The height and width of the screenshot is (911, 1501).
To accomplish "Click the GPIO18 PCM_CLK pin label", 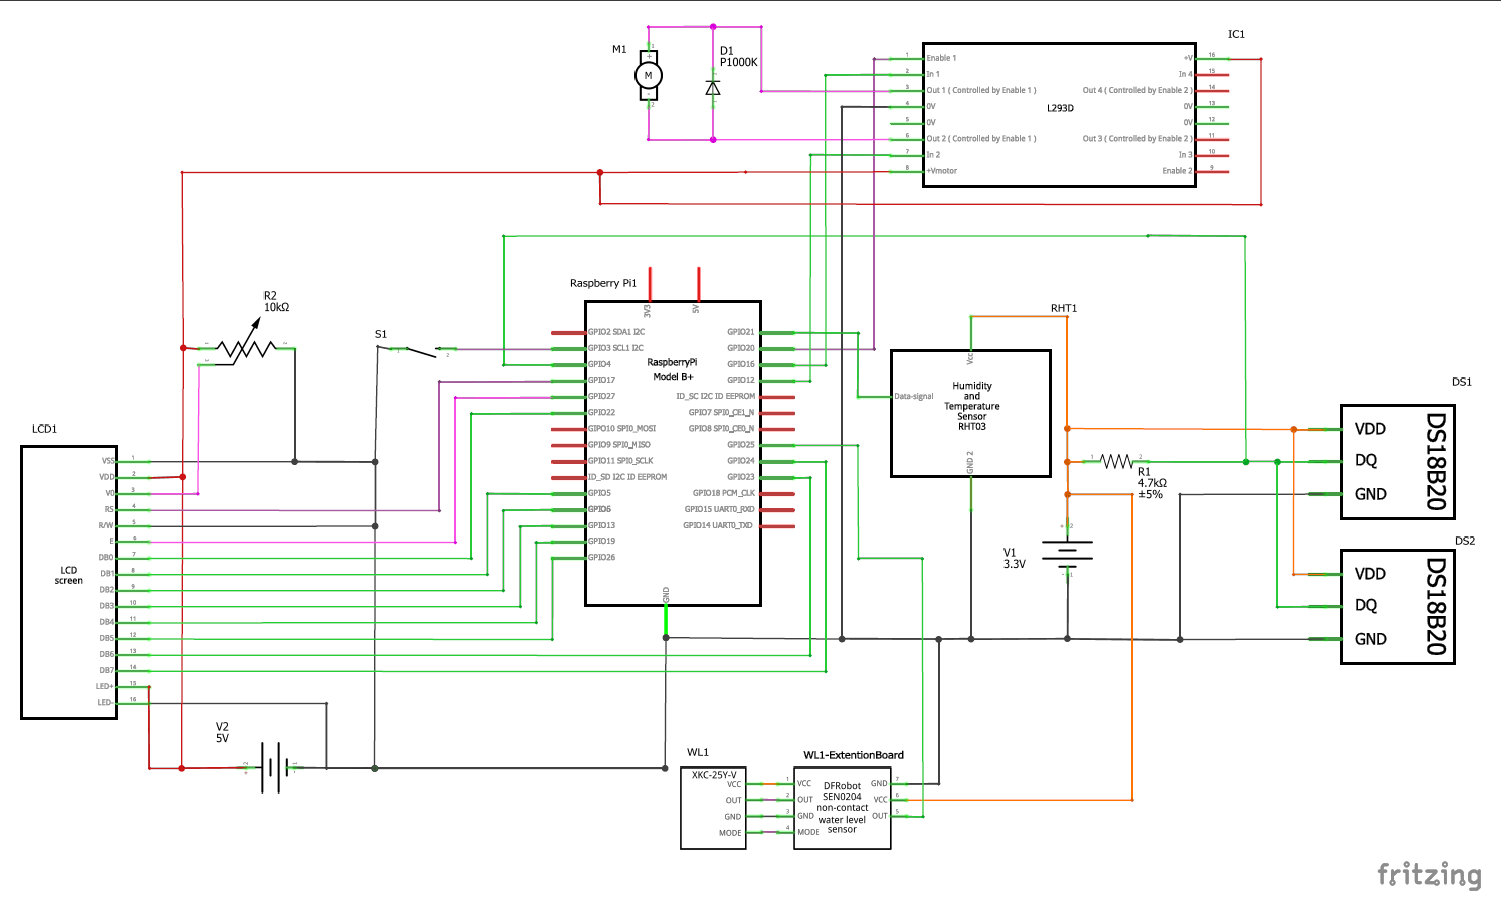I will [x=724, y=493].
